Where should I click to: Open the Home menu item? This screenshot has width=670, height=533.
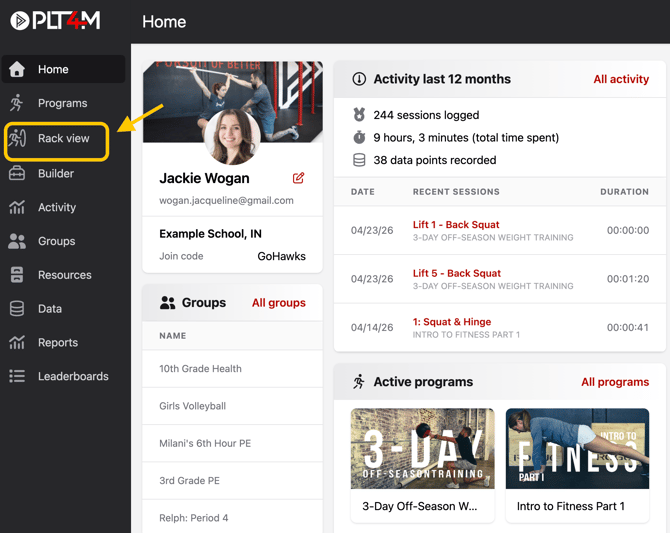64,69
